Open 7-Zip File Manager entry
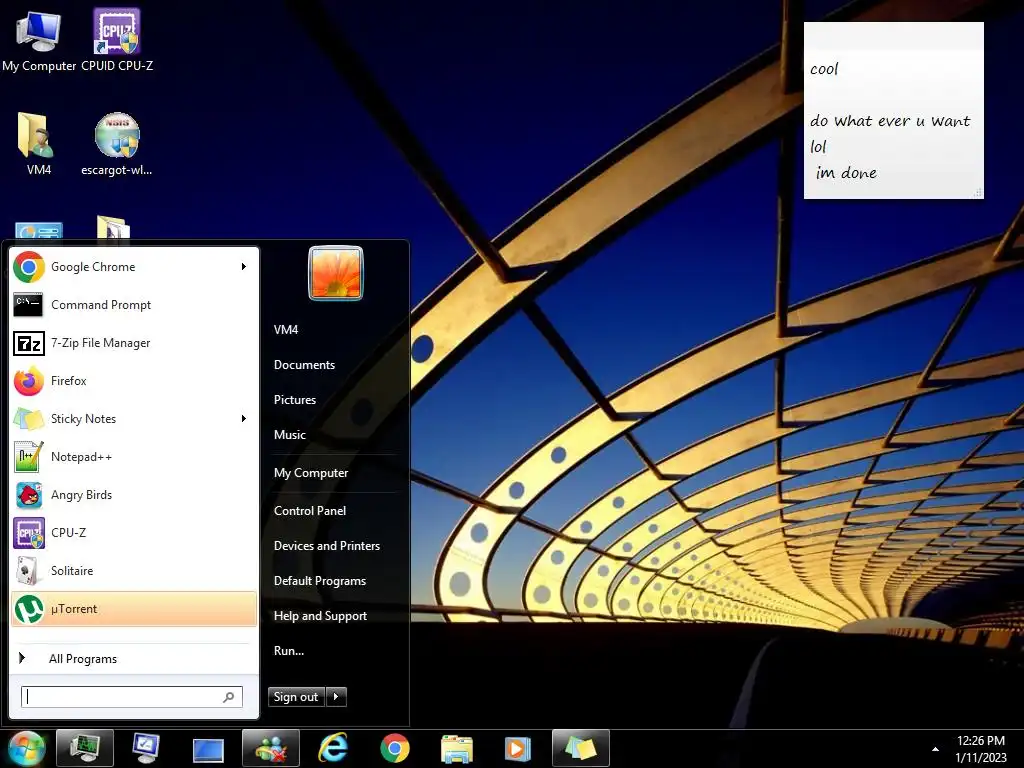This screenshot has height=768, width=1024. [134, 343]
